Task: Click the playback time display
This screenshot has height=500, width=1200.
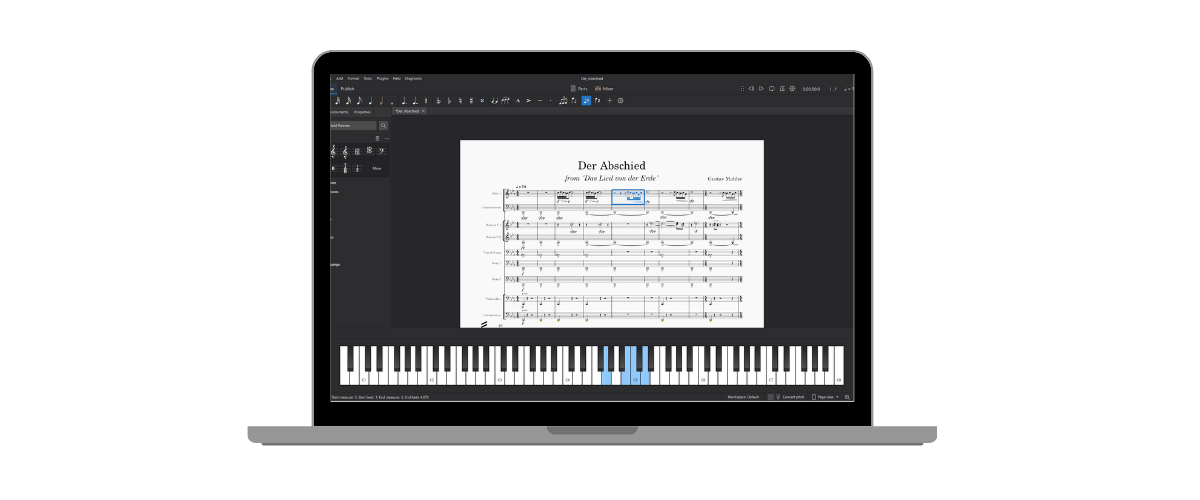Action: (811, 89)
